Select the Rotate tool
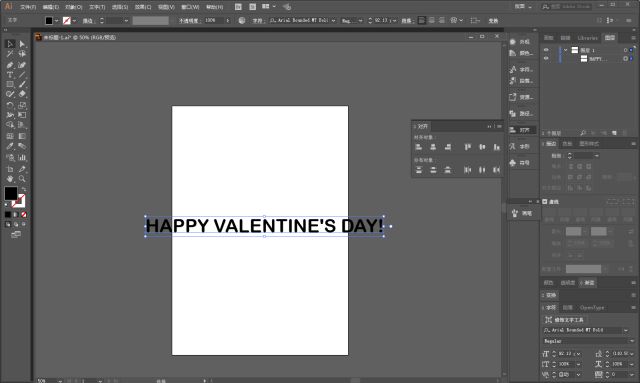Image resolution: width=640 pixels, height=383 pixels. 10,105
